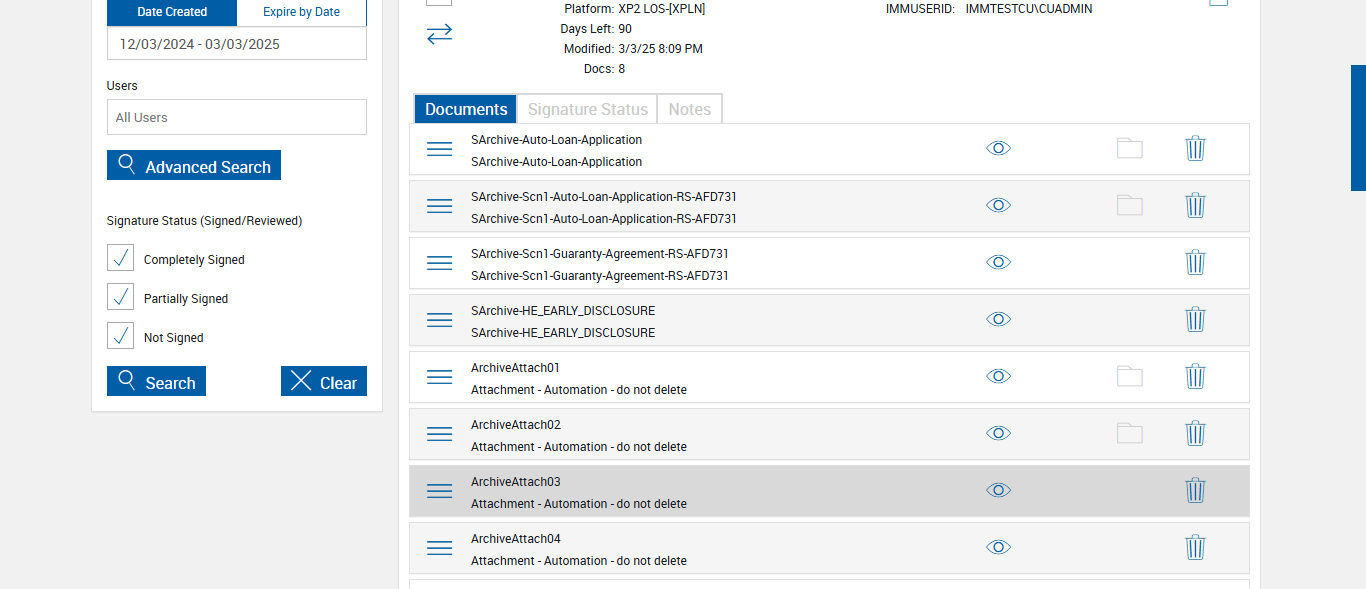
Task: Click folder icon for SArchive-Scn1-Auto-Loan-Application-RS-AFD731
Action: click(x=1130, y=205)
